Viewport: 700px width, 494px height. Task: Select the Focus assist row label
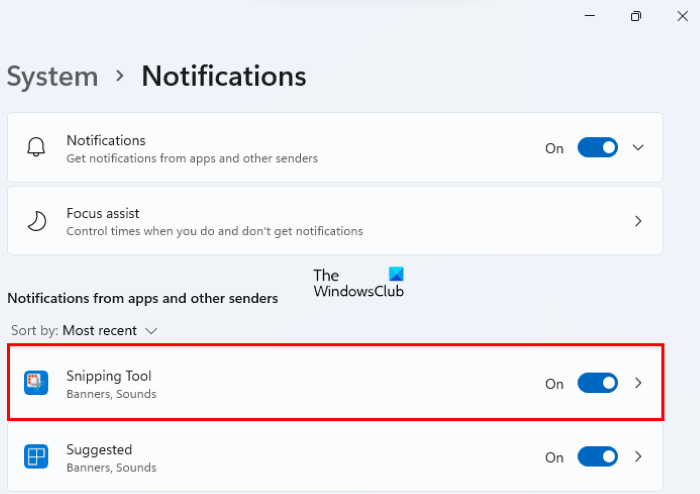tap(103, 213)
